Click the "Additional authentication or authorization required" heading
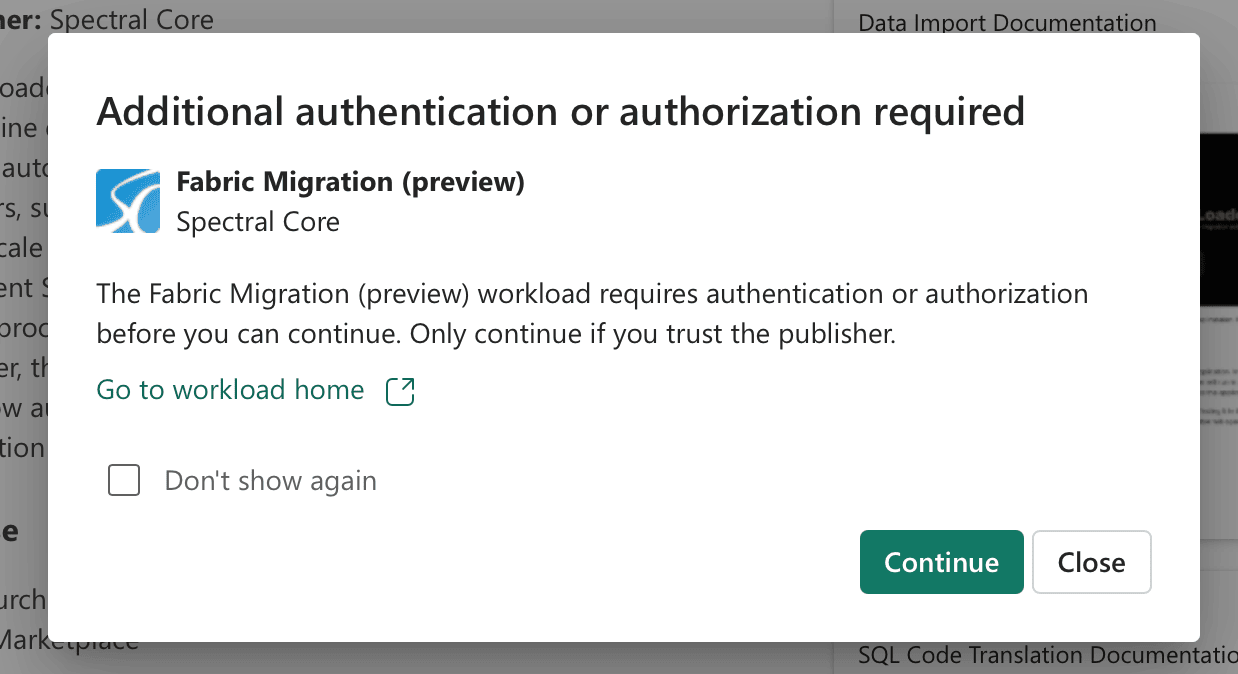 click(560, 111)
